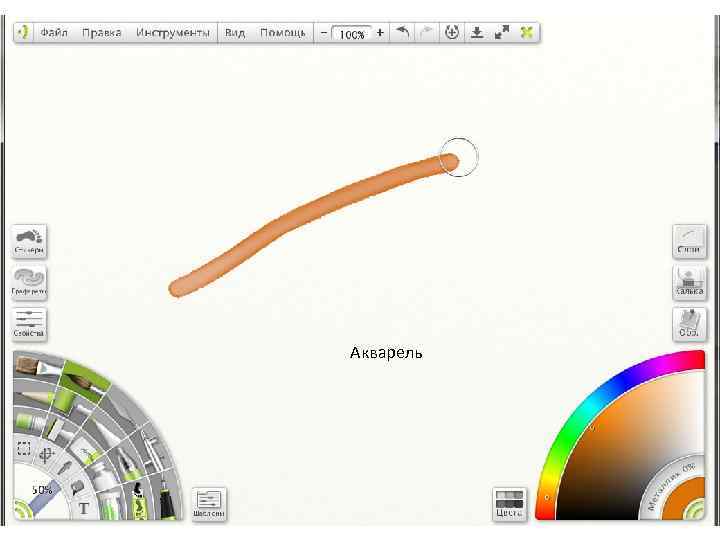Click the green X close icon
This screenshot has width=720, height=540.
527,33
